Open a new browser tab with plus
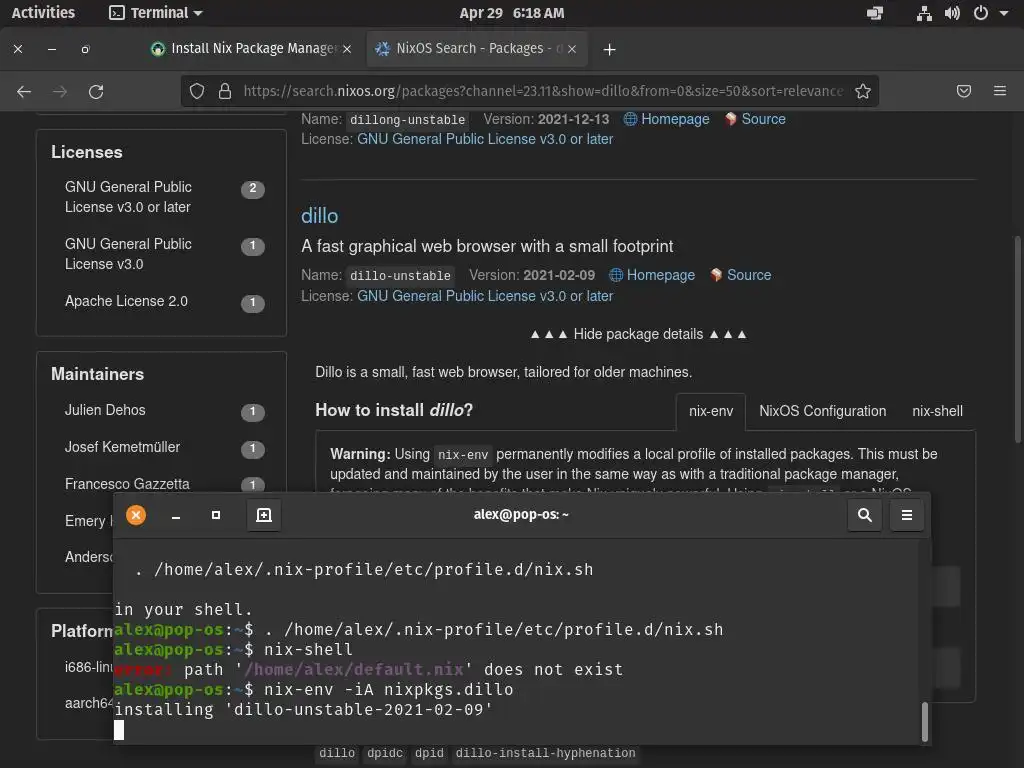Image resolution: width=1024 pixels, height=768 pixels. pyautogui.click(x=609, y=50)
